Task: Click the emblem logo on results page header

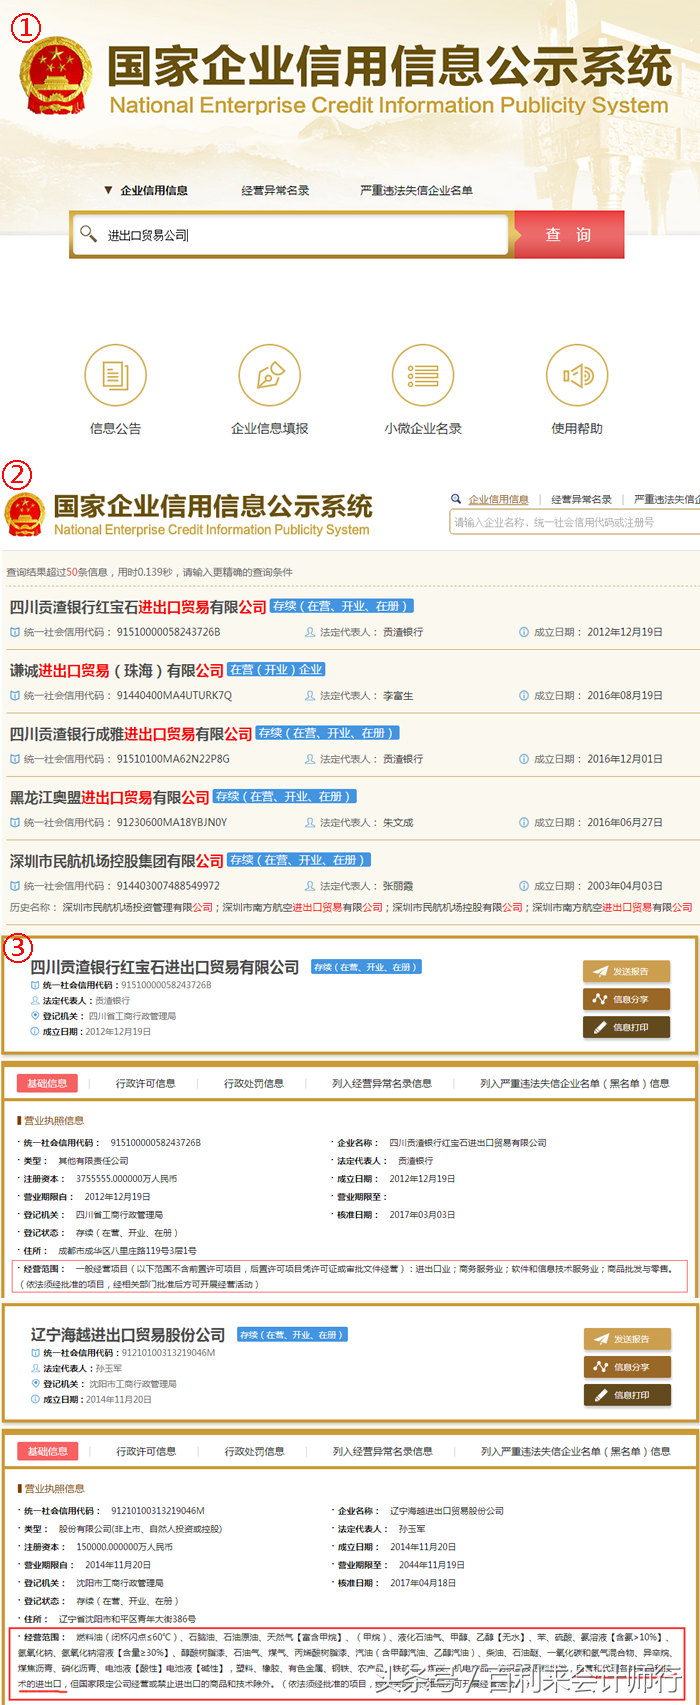Action: (x=24, y=514)
